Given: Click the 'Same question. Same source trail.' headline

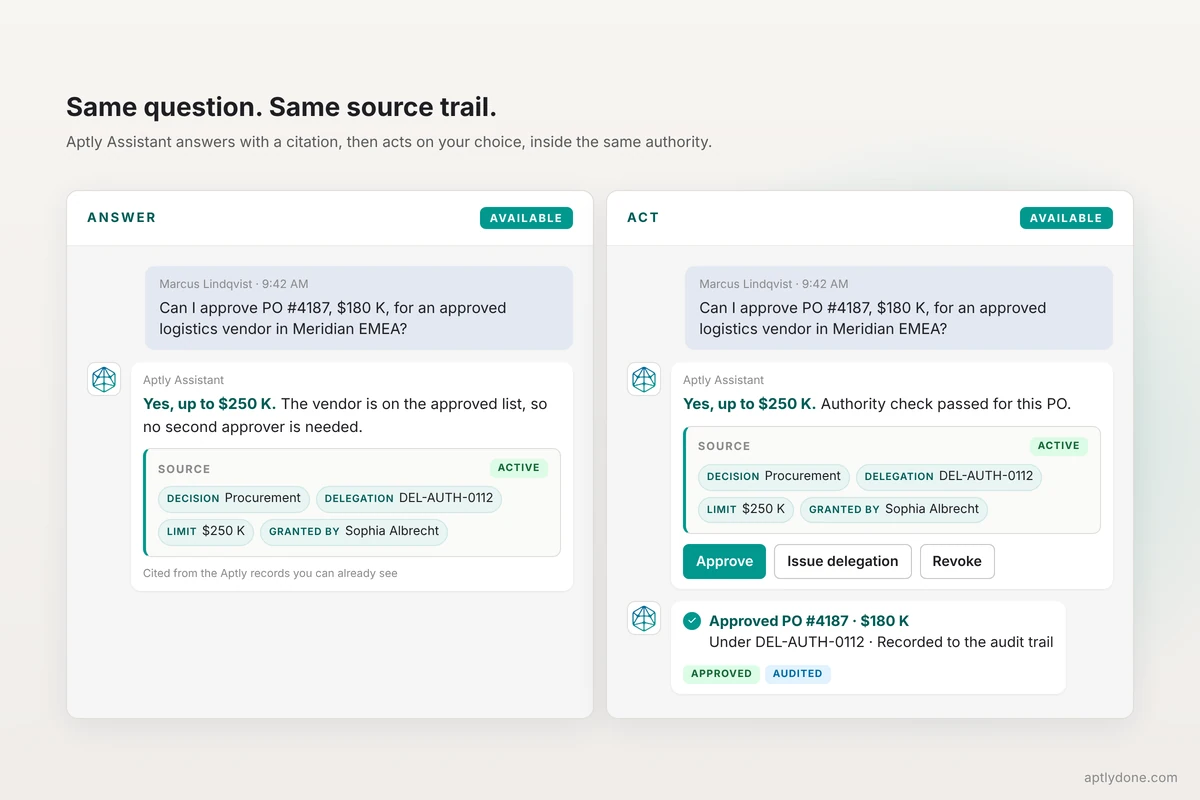Looking at the screenshot, I should tap(281, 107).
